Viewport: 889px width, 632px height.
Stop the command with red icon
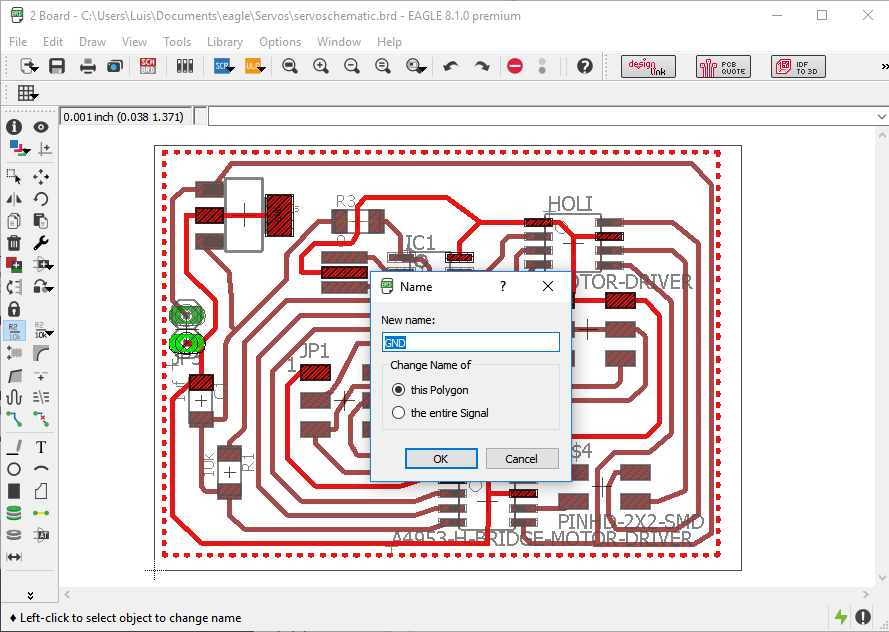click(x=515, y=66)
